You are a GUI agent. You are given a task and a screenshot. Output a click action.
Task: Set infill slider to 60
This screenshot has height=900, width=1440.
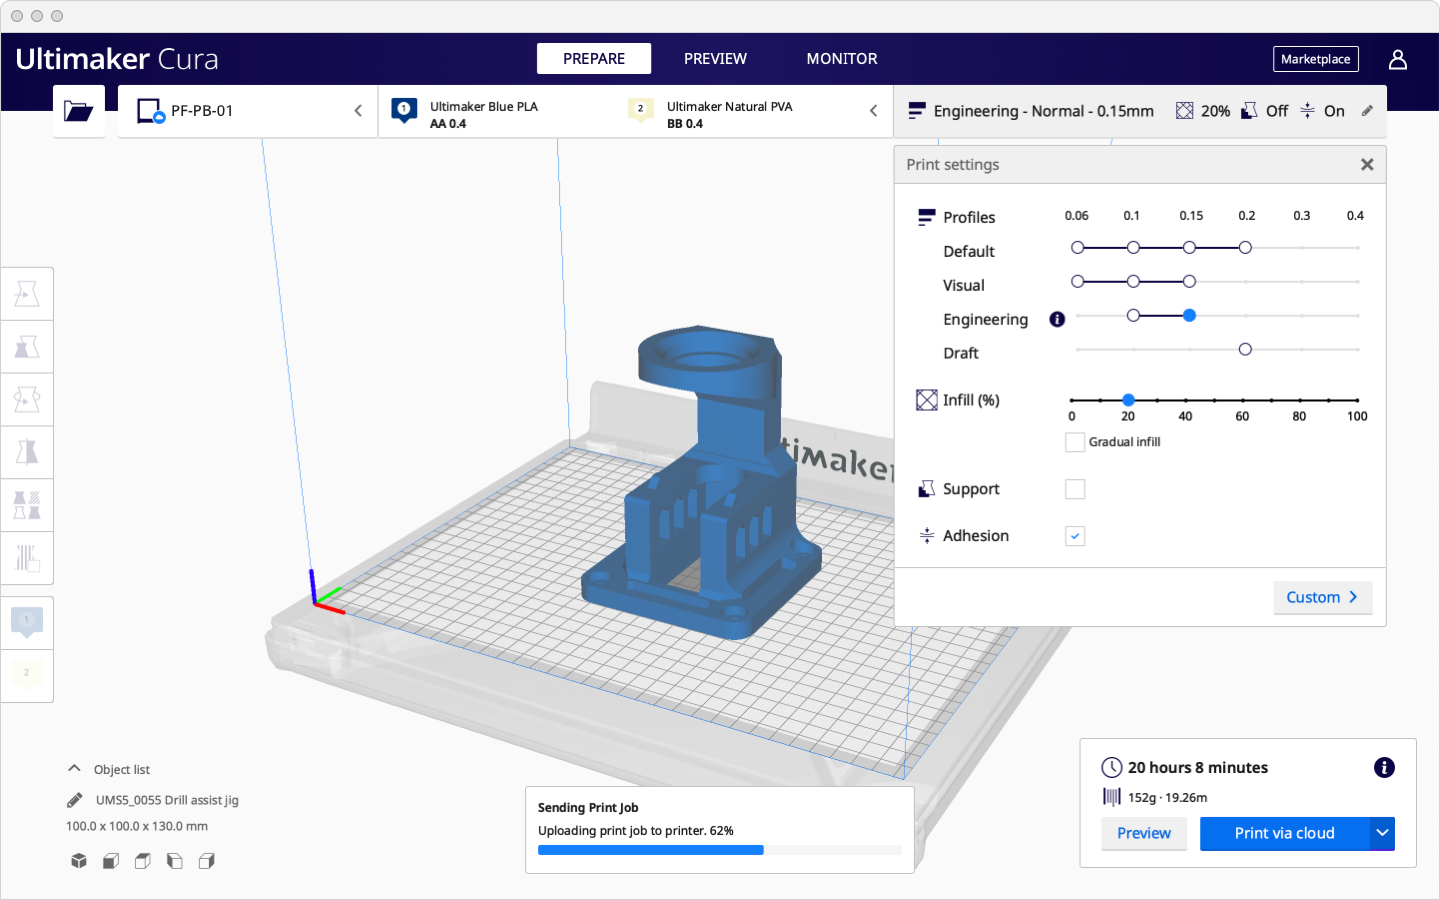pos(1243,400)
